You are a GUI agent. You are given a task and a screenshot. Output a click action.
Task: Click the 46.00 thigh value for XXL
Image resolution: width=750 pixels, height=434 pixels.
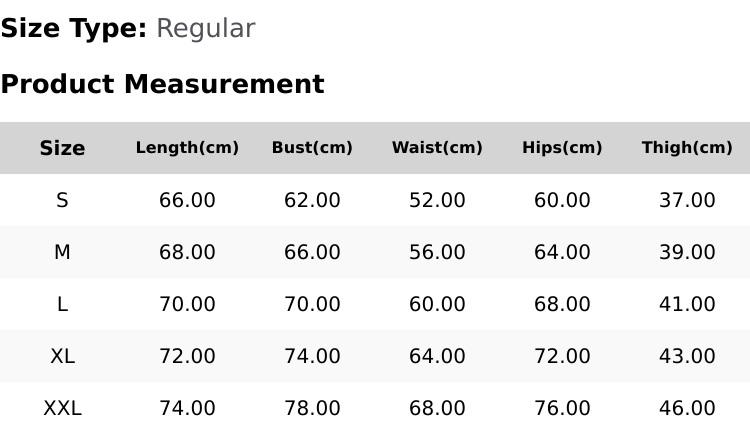click(687, 409)
